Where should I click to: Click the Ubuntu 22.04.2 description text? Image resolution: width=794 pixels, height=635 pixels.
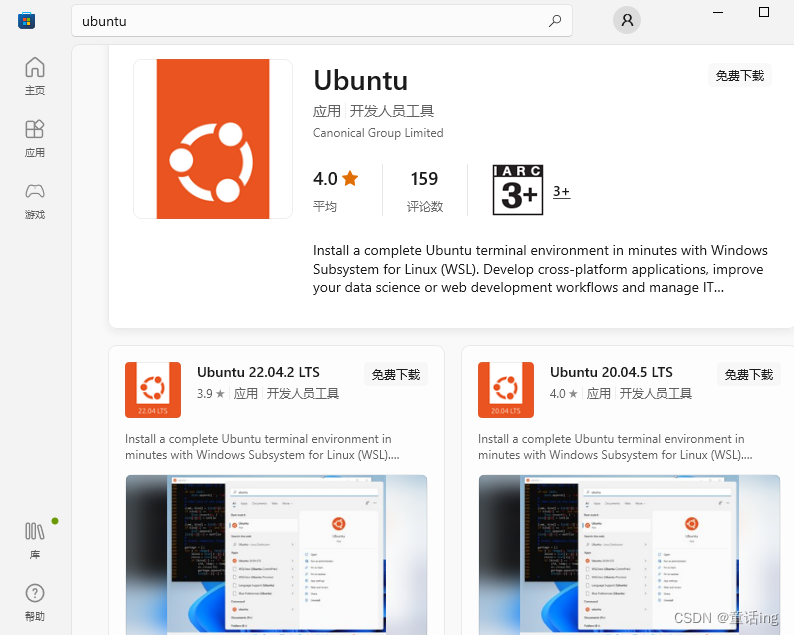coord(262,447)
